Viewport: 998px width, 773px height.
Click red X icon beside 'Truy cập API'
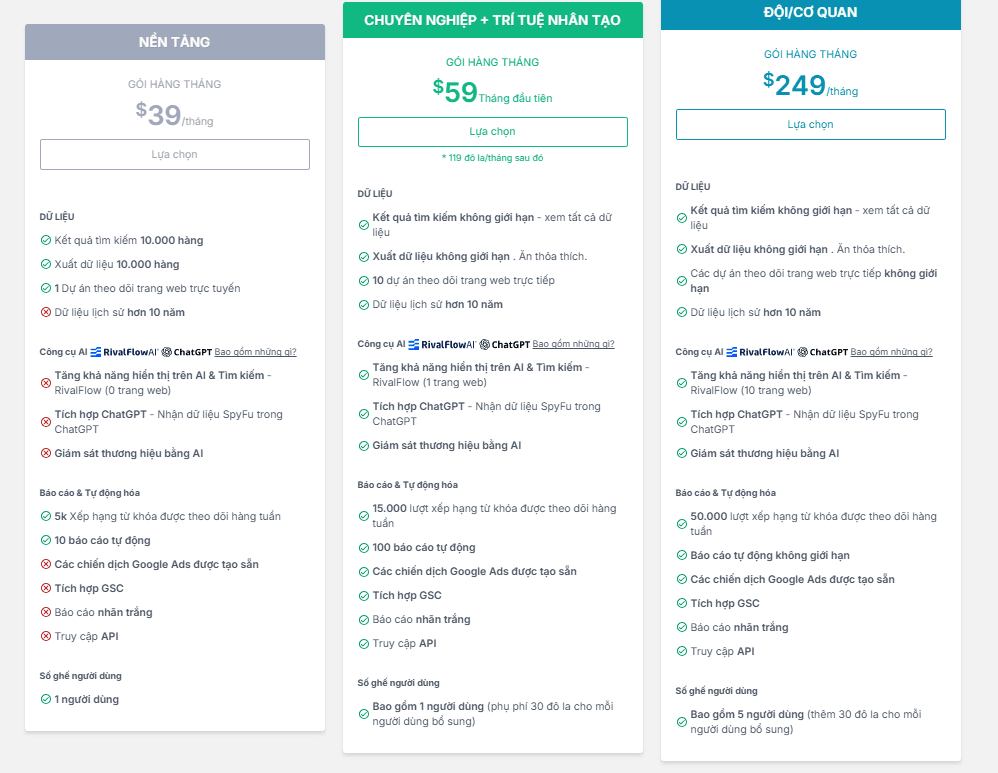tap(46, 637)
